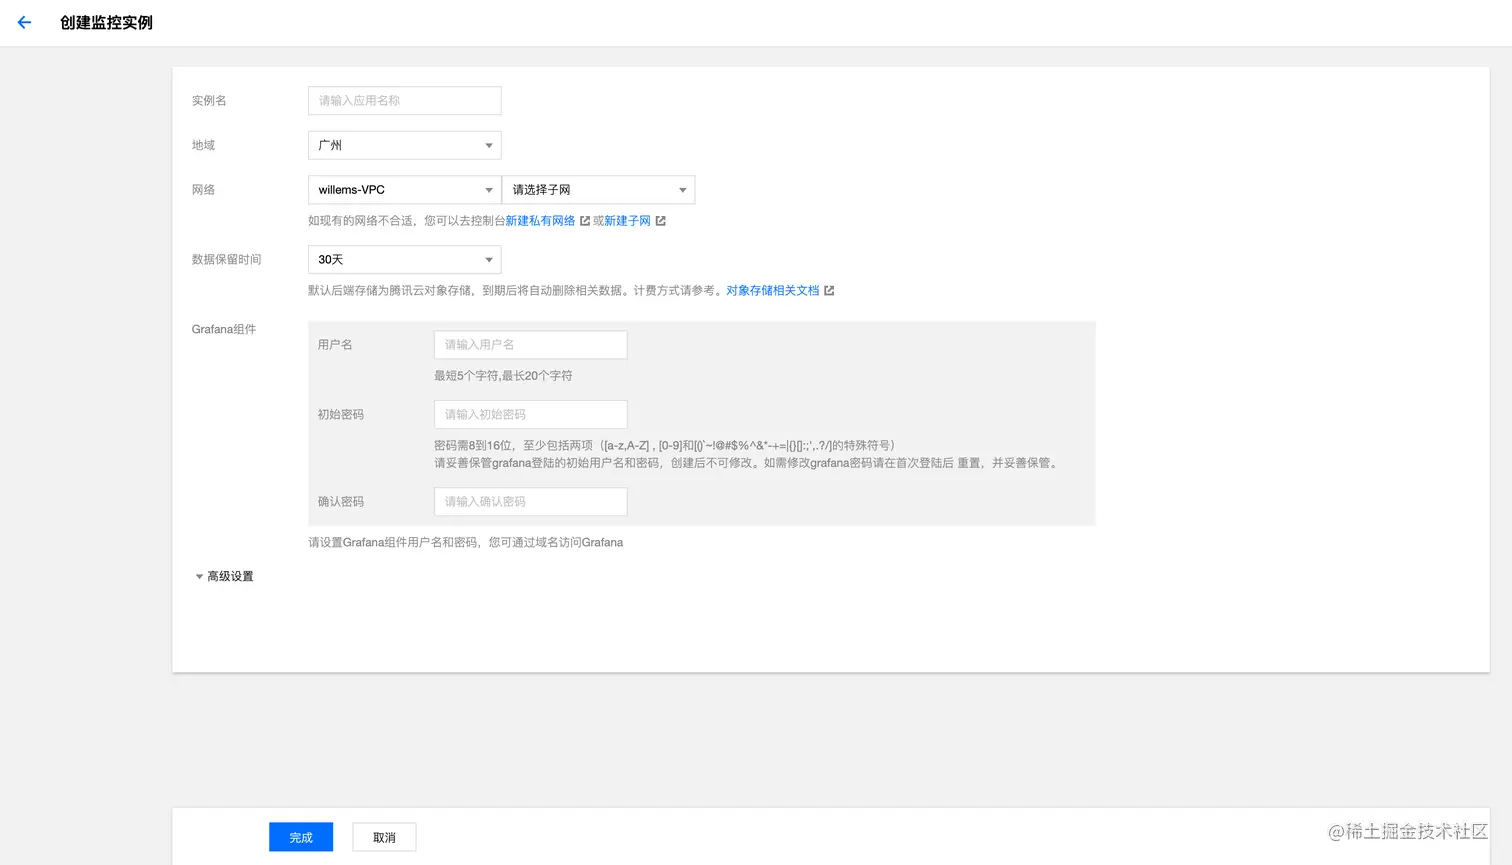Focus the 实例名 input field
Screen dimensions: 1512x865
(404, 100)
